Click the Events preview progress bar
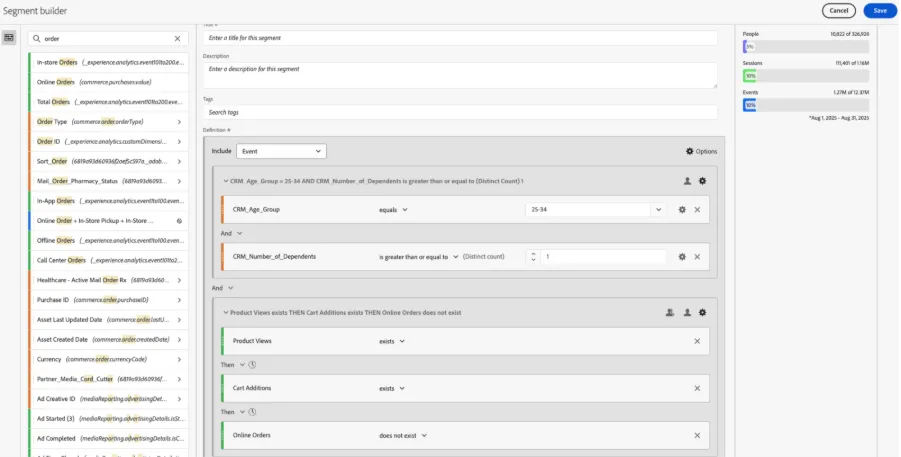901x457 pixels. [x=806, y=105]
